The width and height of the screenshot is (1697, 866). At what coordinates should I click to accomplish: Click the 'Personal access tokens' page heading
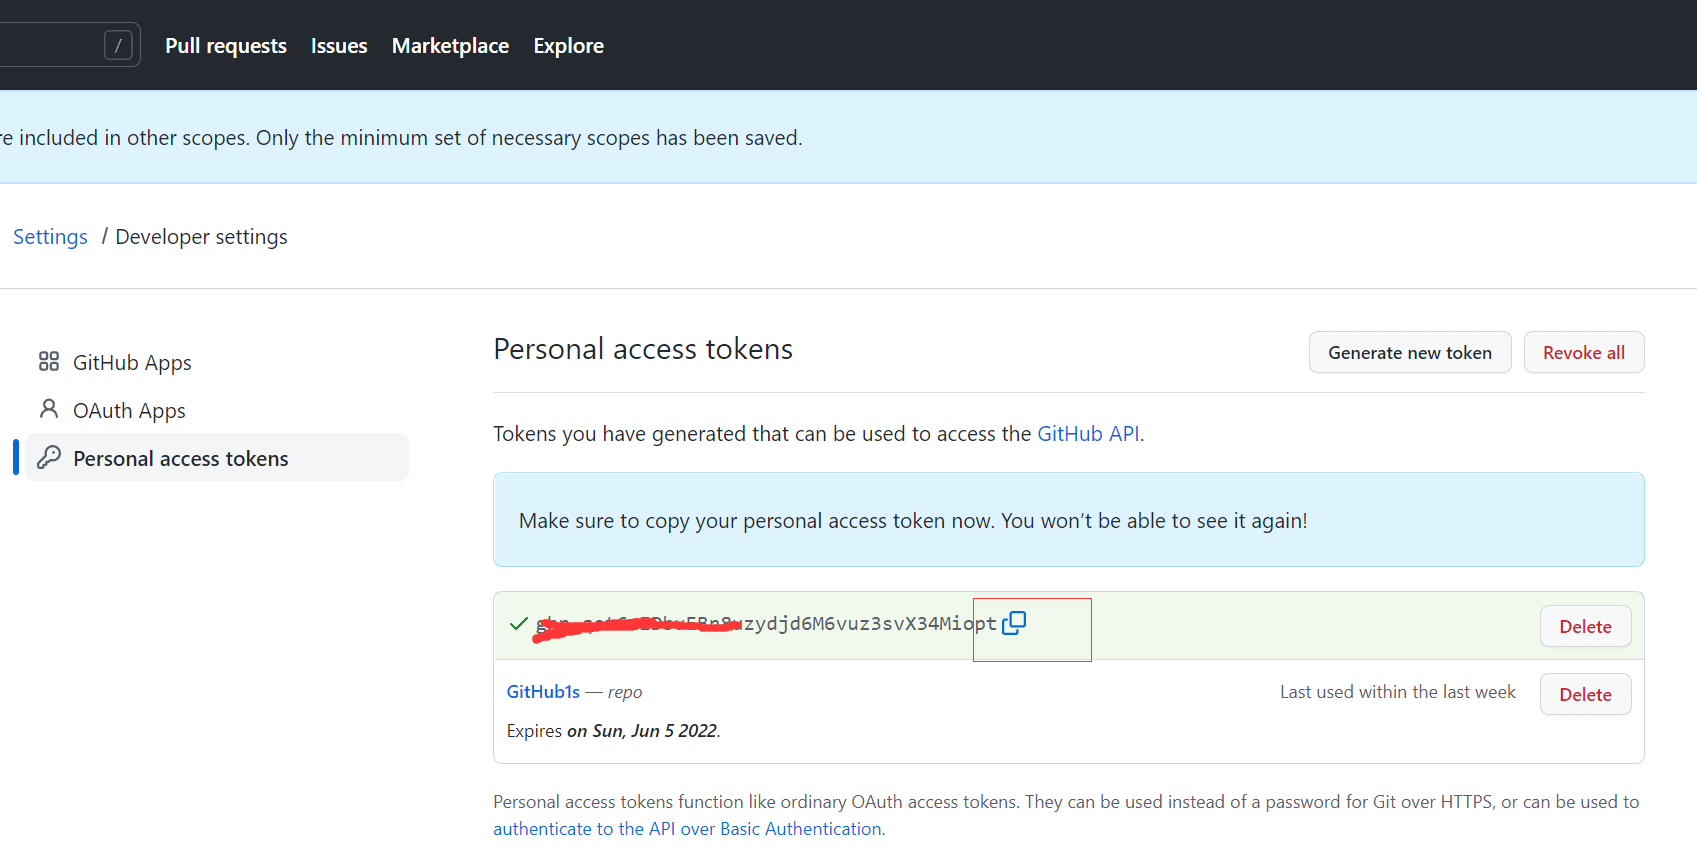(x=643, y=349)
